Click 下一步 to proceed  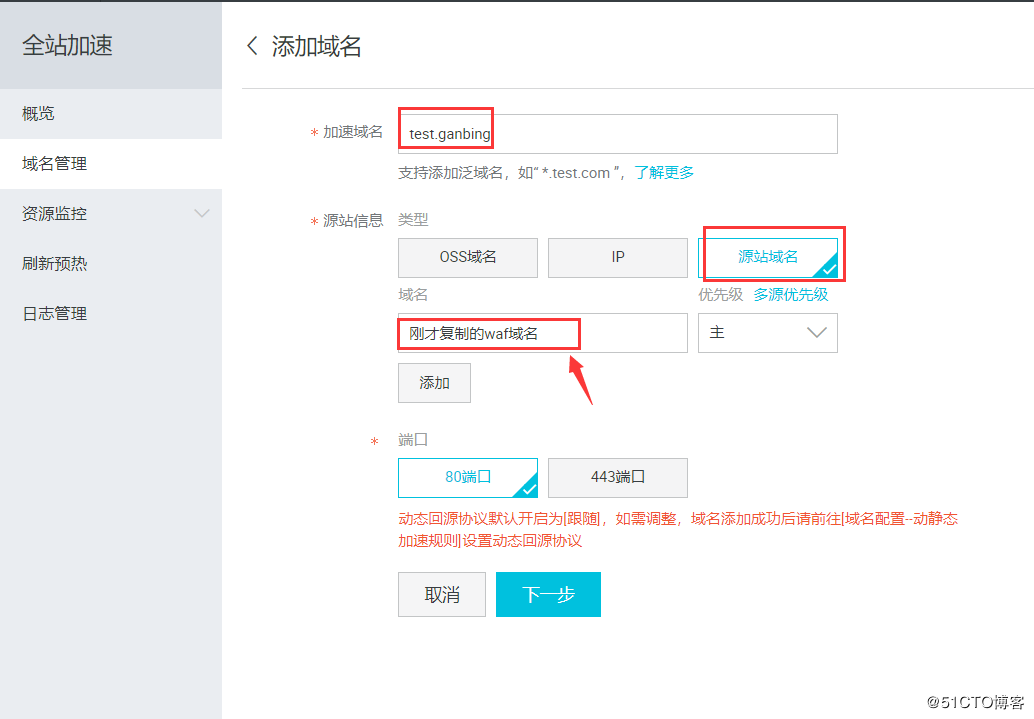point(548,593)
